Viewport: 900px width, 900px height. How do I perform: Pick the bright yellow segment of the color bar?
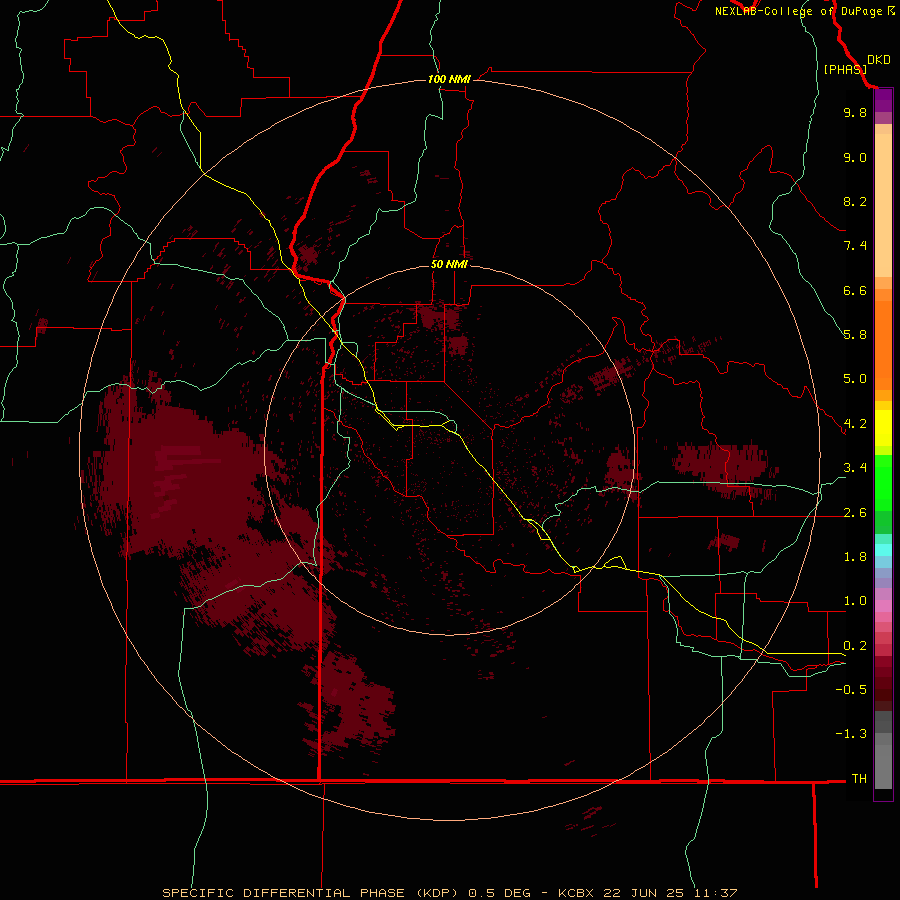883,428
